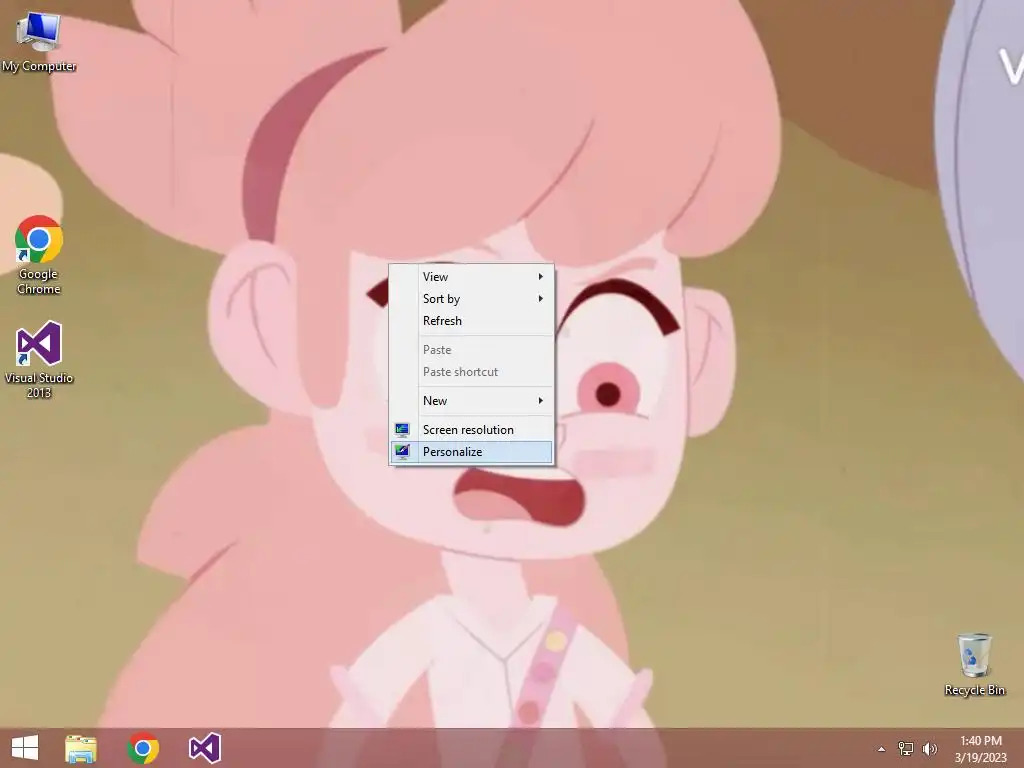Choose Screen resolution in context menu

[472, 430]
